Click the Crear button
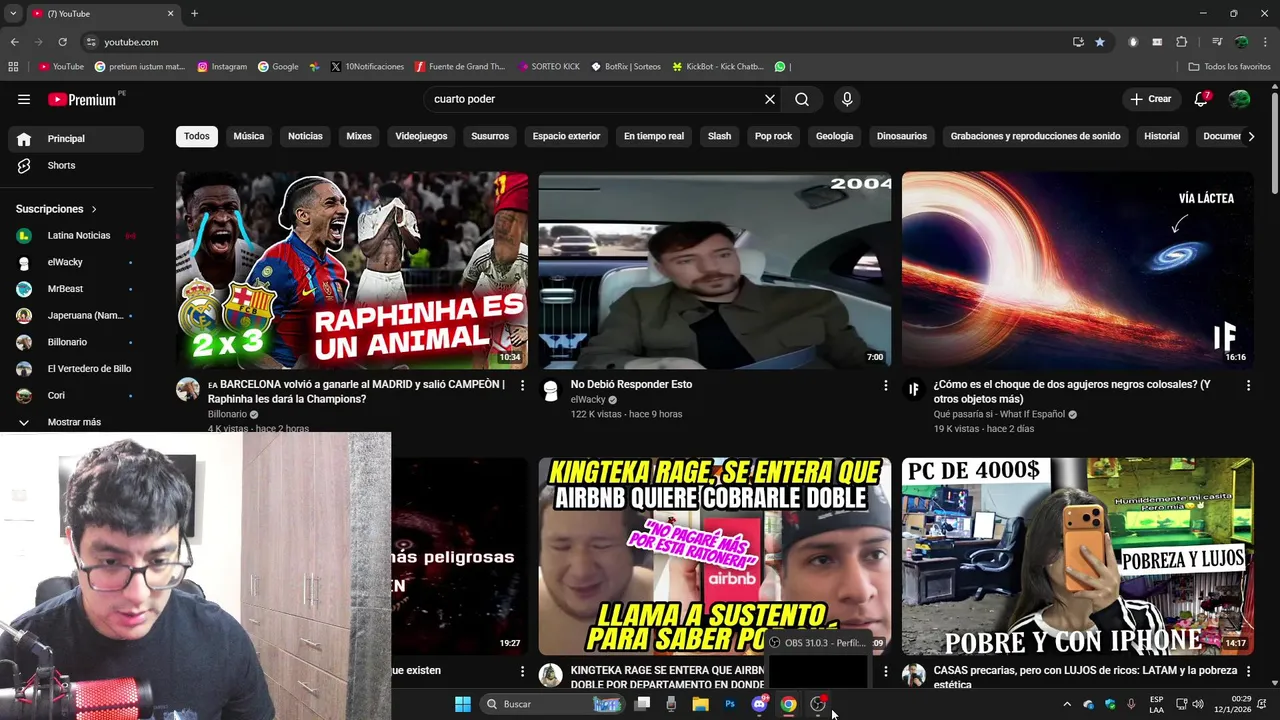 click(x=1151, y=99)
